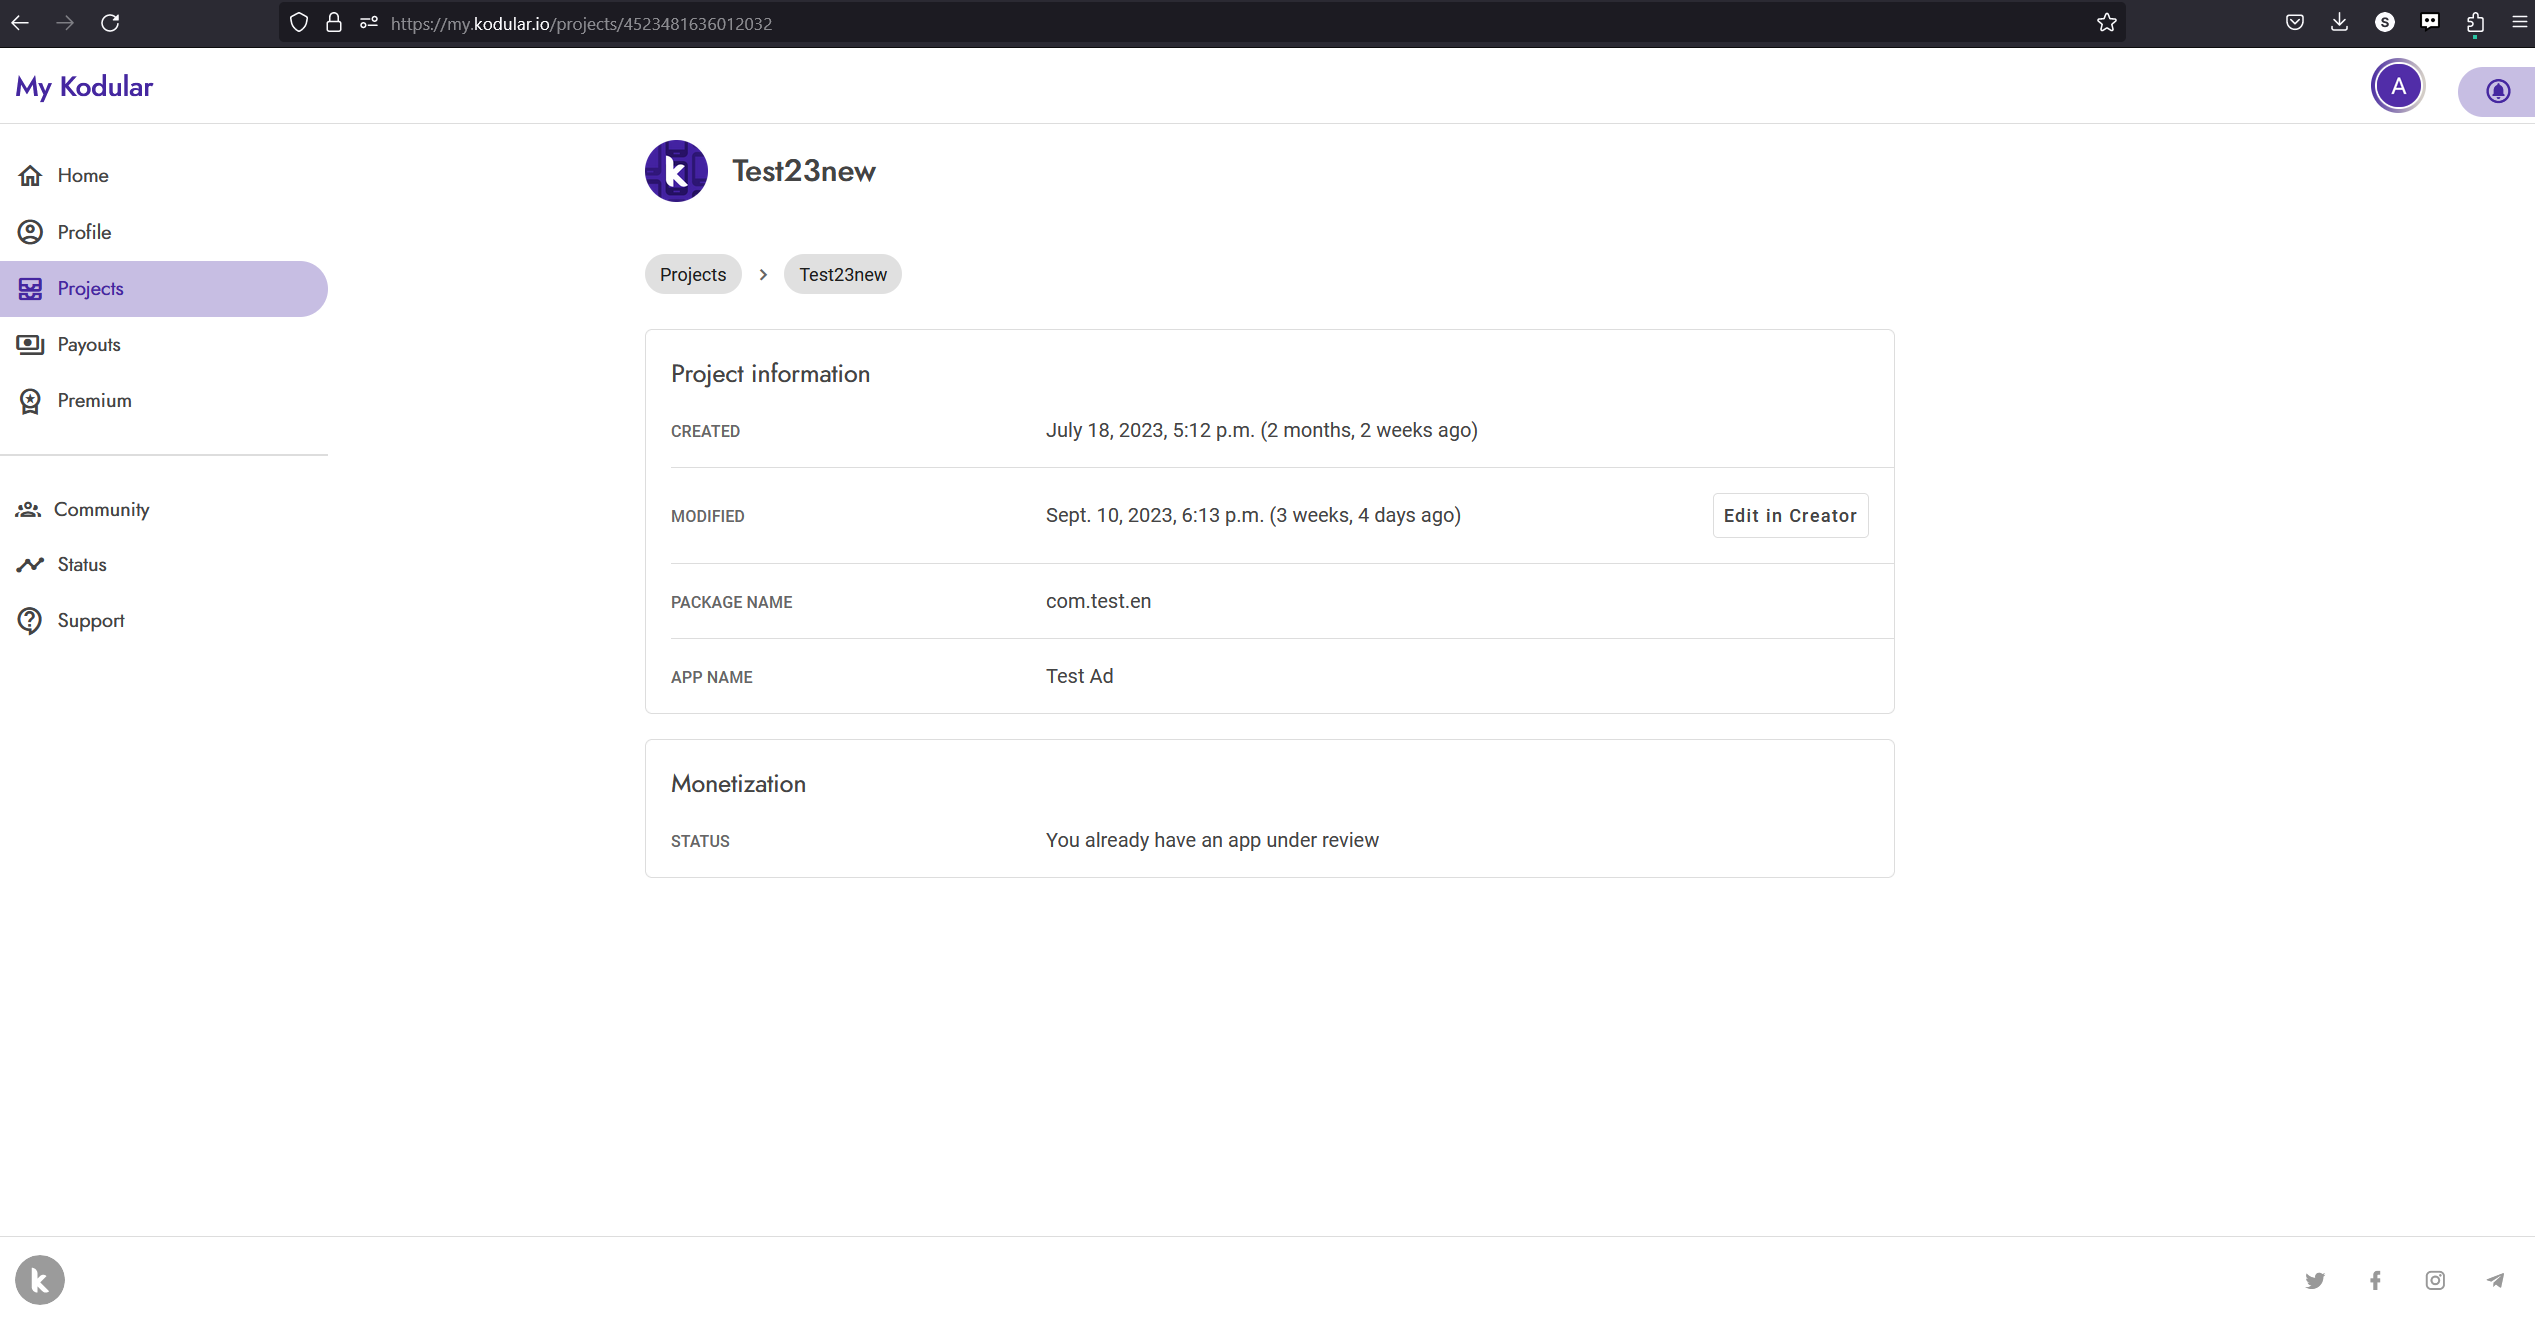
Task: Click the grey Kodular footer logo
Action: (x=40, y=1280)
